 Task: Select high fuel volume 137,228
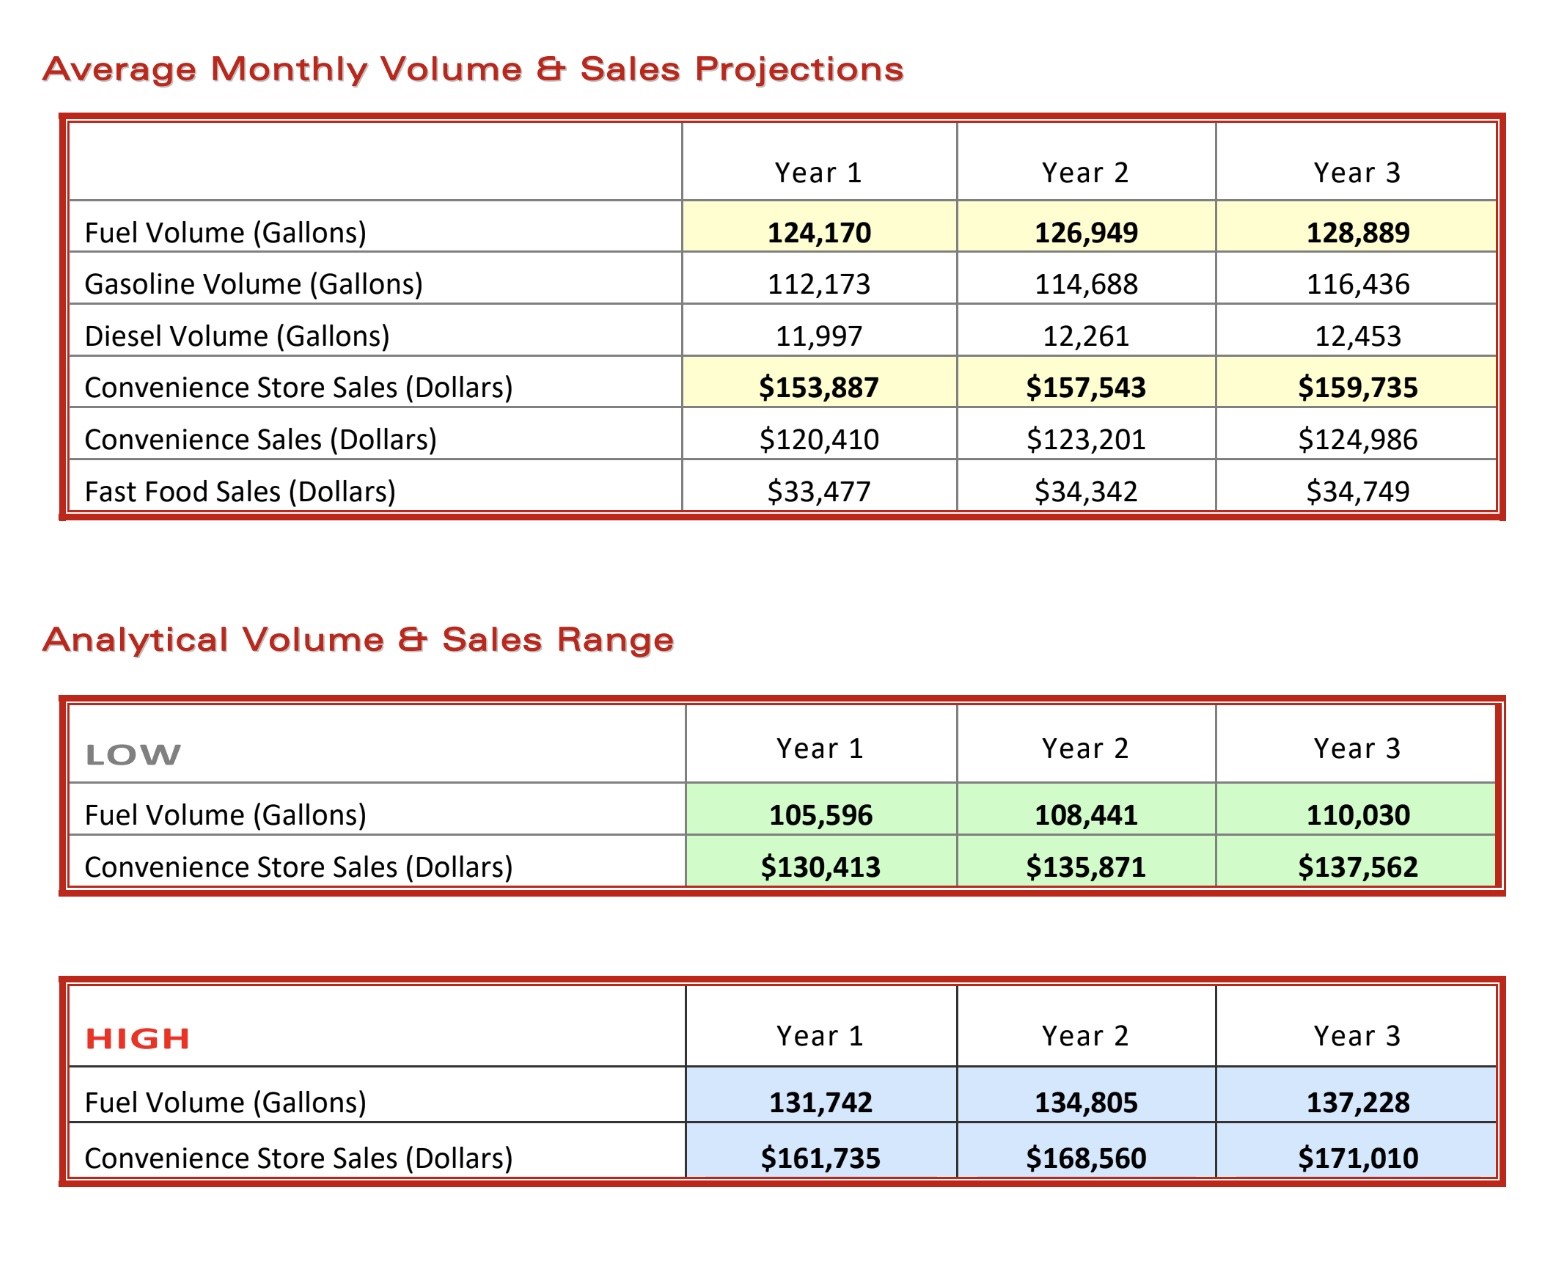tap(1358, 1103)
